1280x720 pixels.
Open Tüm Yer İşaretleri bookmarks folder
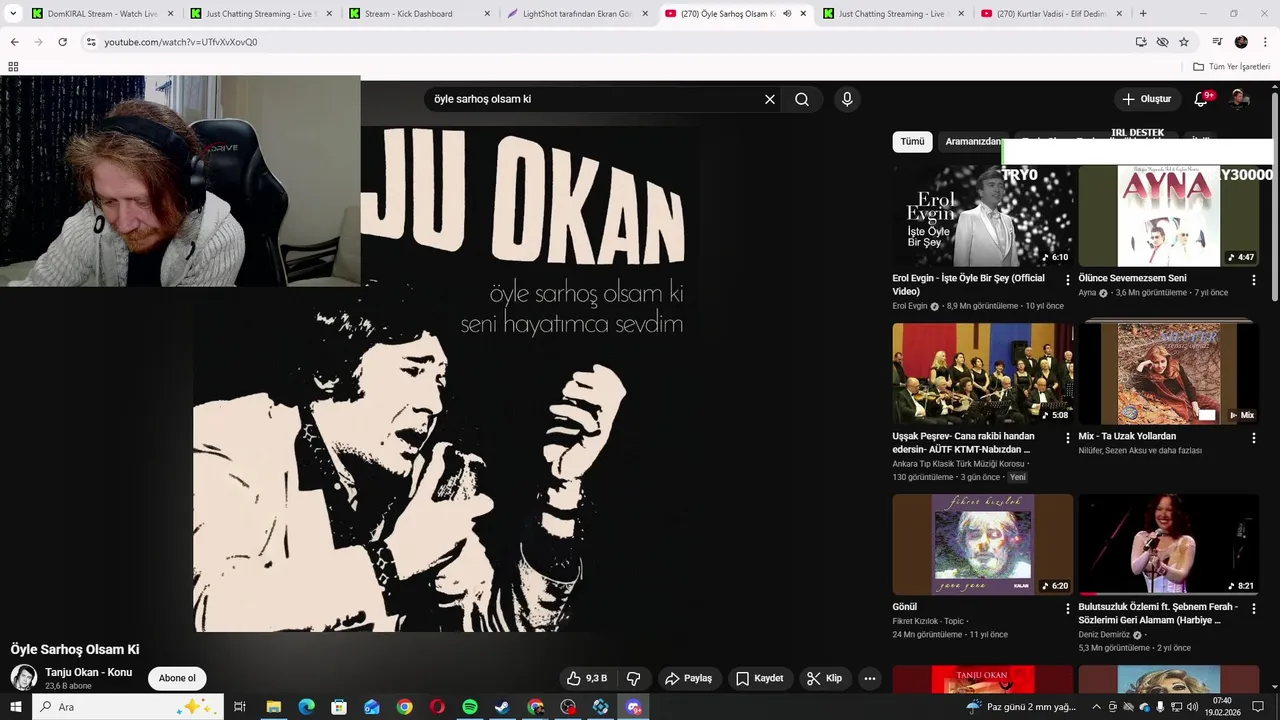pos(1231,66)
